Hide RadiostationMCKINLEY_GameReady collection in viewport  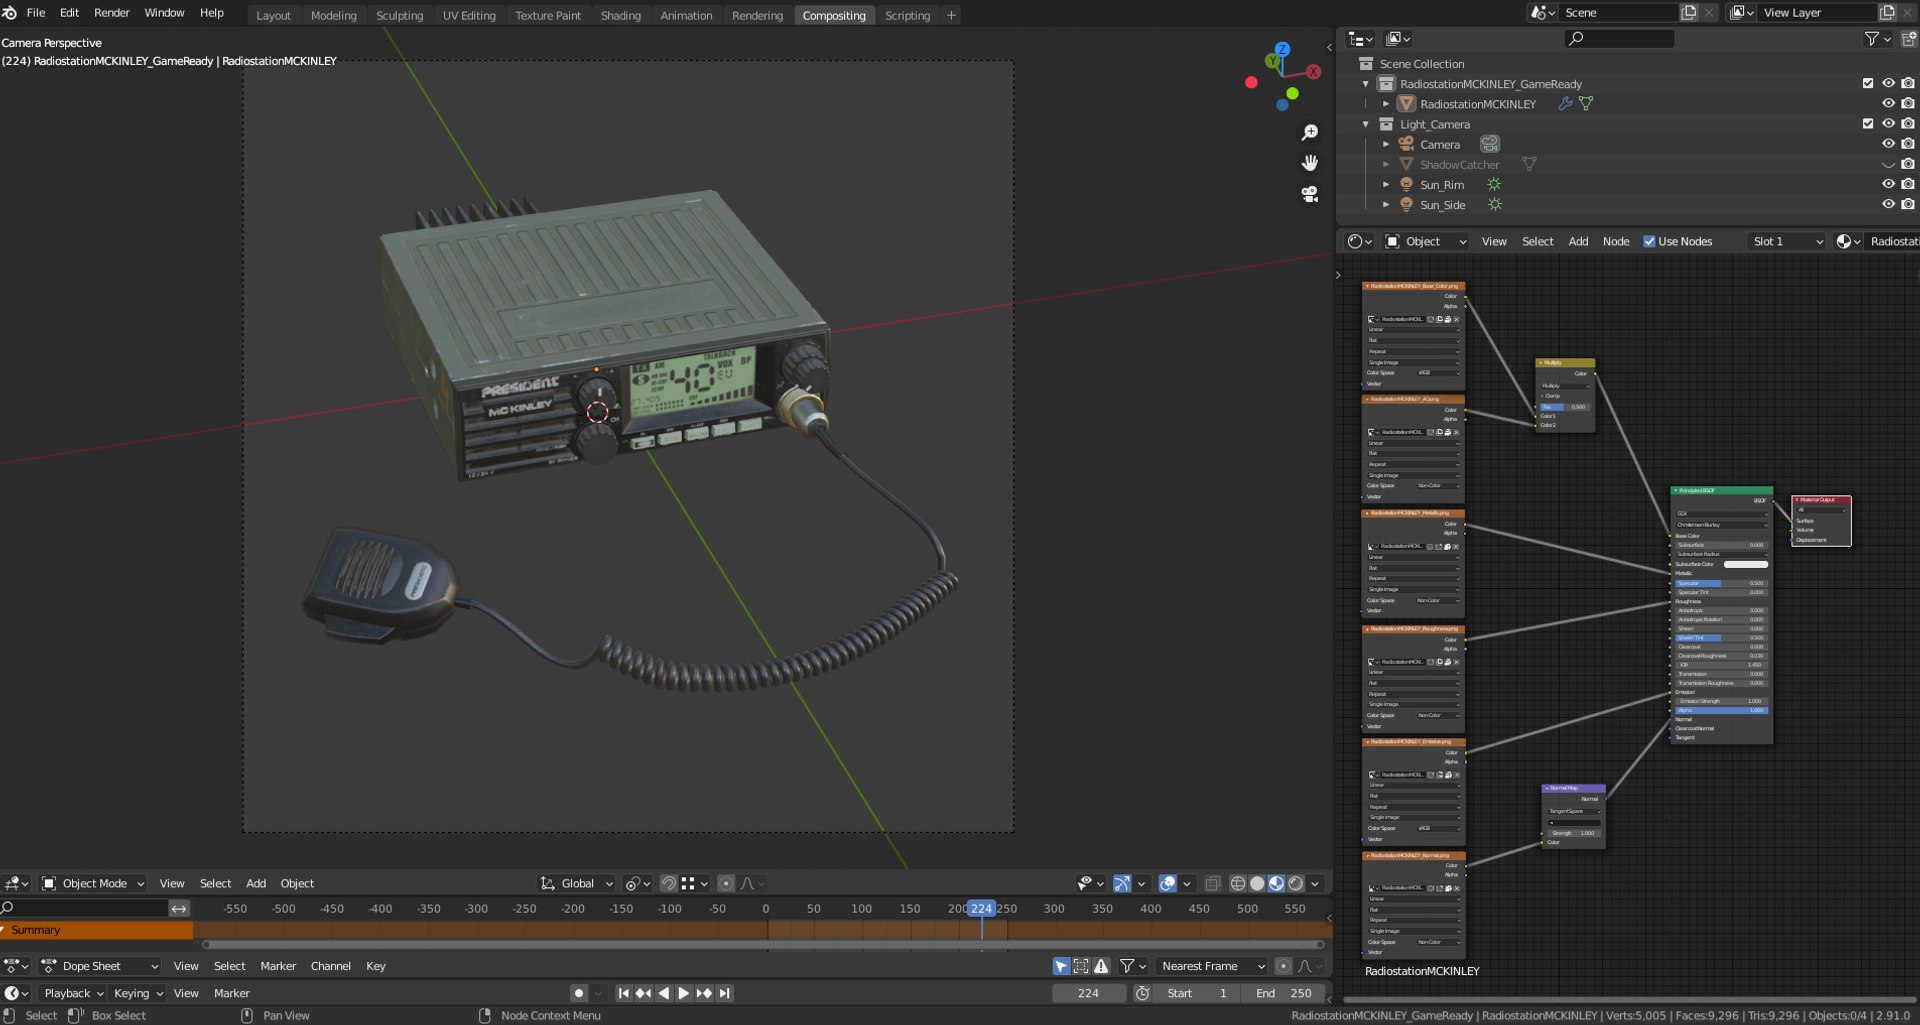pos(1888,83)
